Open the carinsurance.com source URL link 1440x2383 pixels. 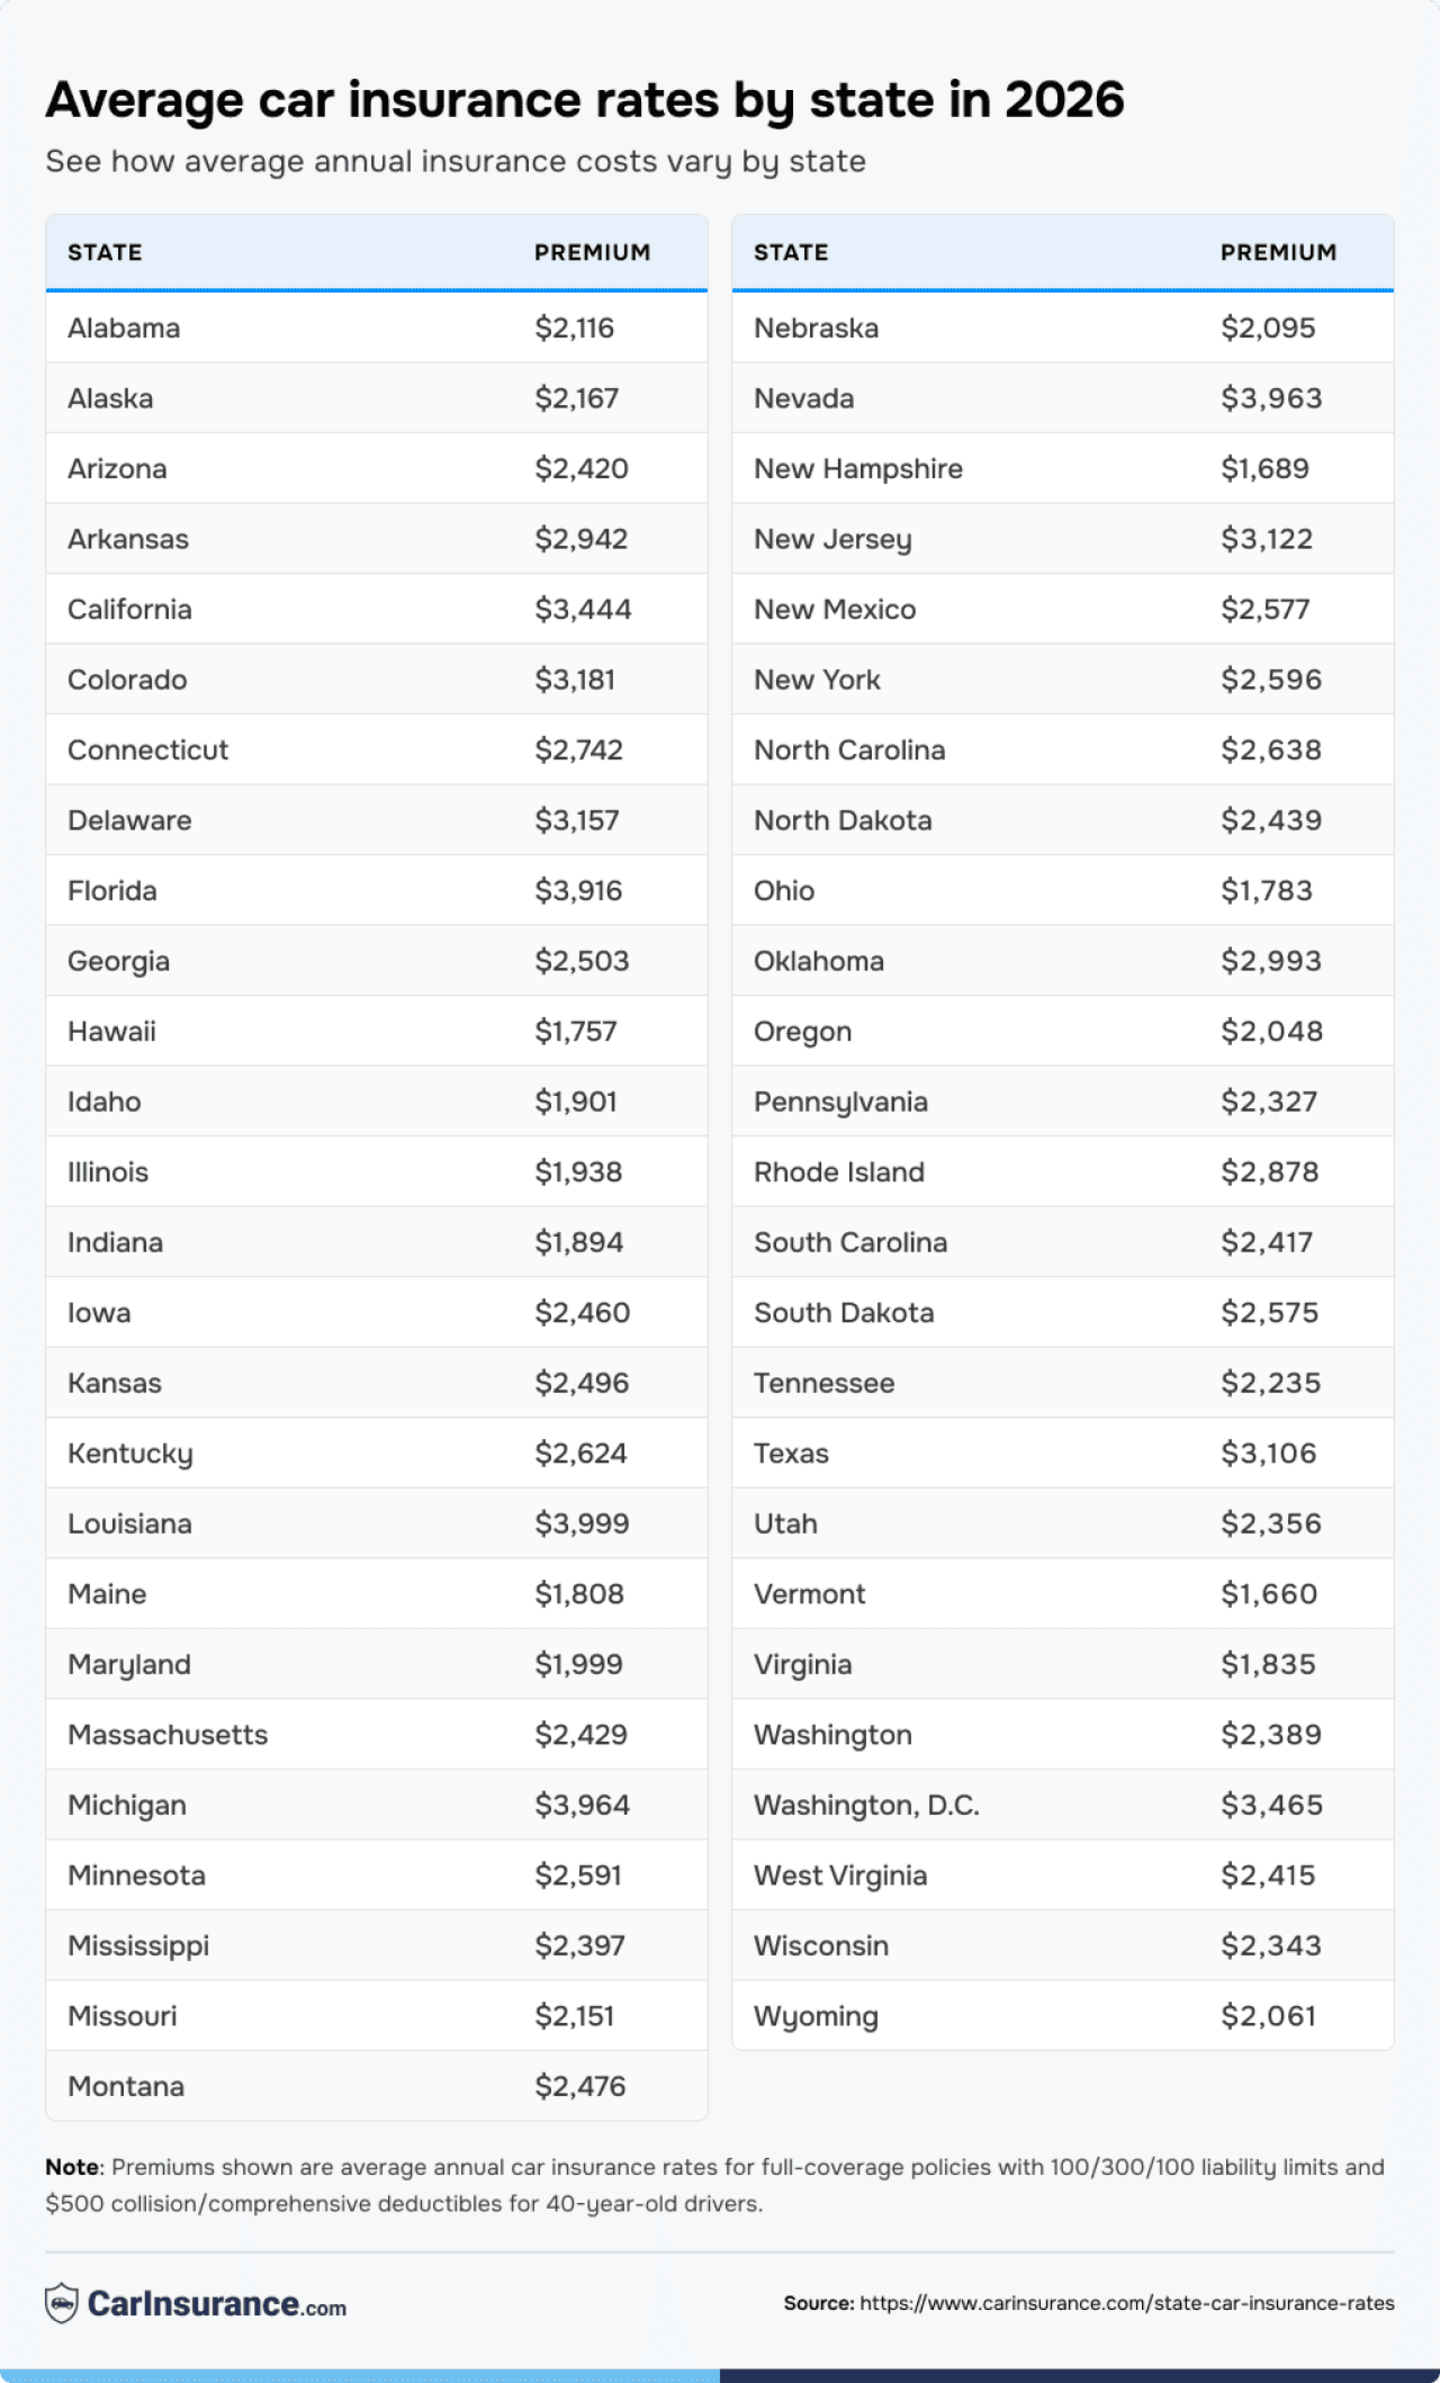[1126, 2303]
